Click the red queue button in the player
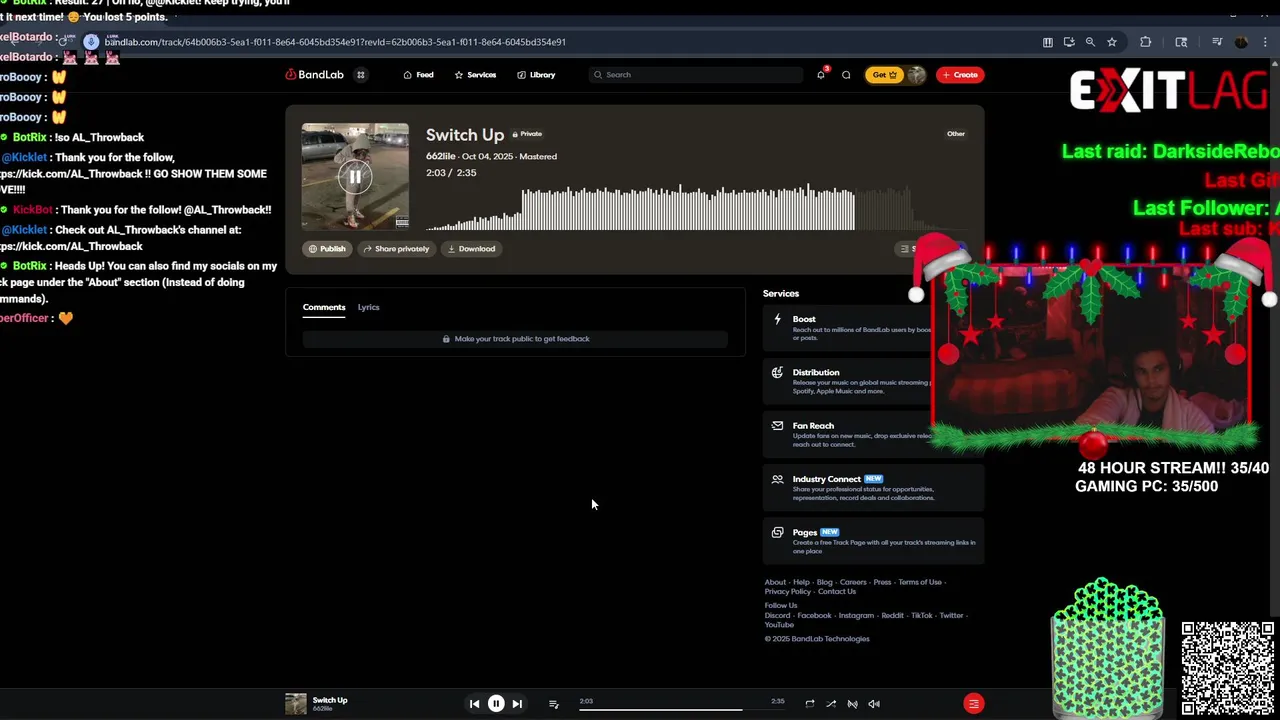Screen dimensions: 1280x720 [x=974, y=704]
